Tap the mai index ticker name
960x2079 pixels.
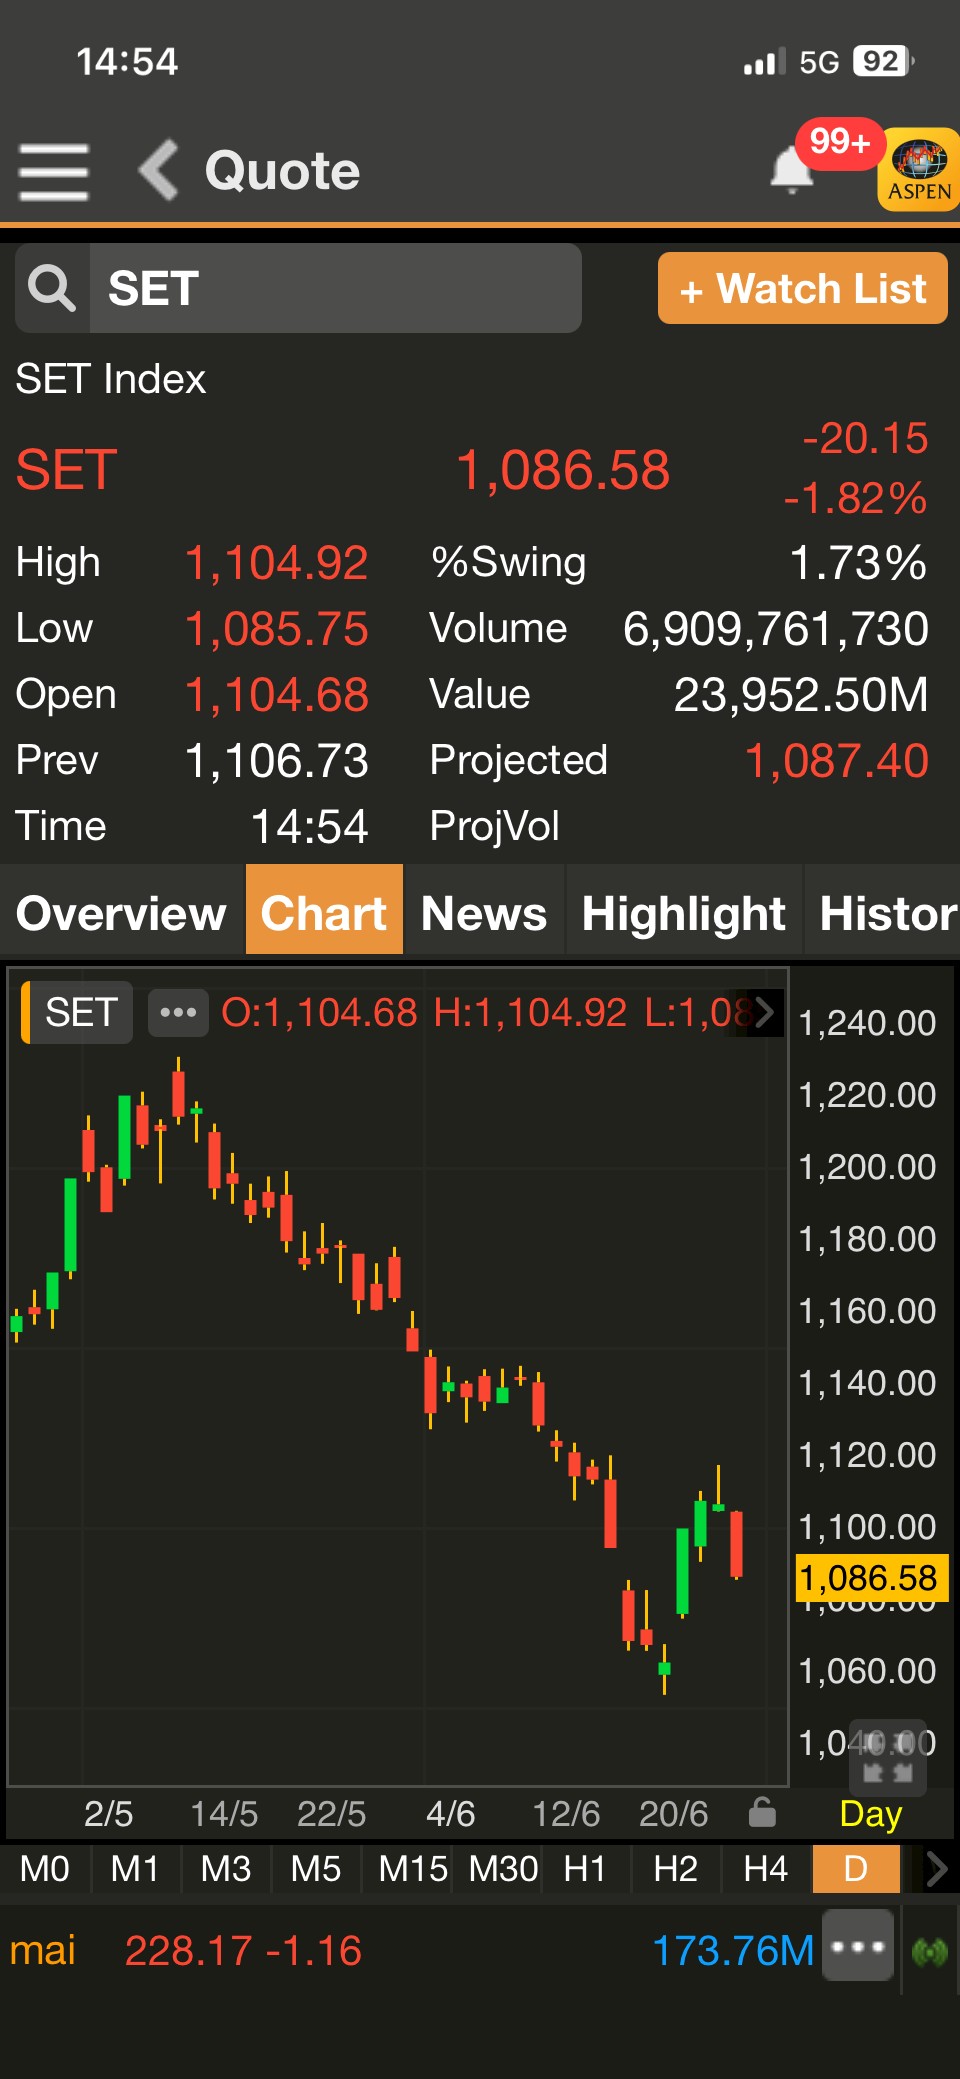(43, 1950)
